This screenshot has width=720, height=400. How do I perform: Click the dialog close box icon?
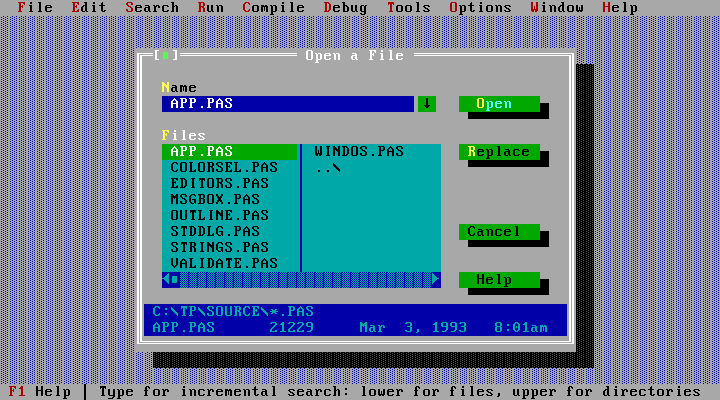point(166,56)
